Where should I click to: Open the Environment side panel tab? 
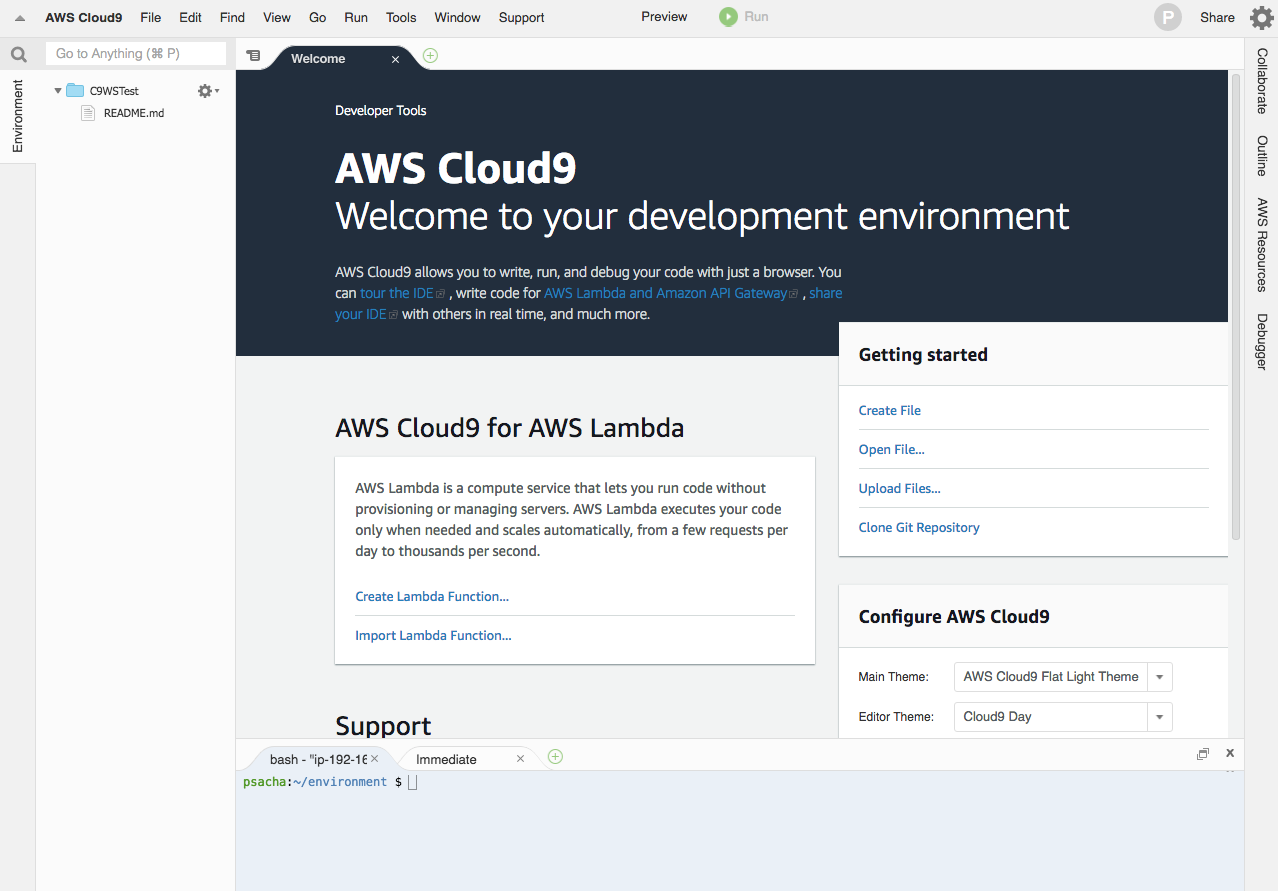point(18,117)
